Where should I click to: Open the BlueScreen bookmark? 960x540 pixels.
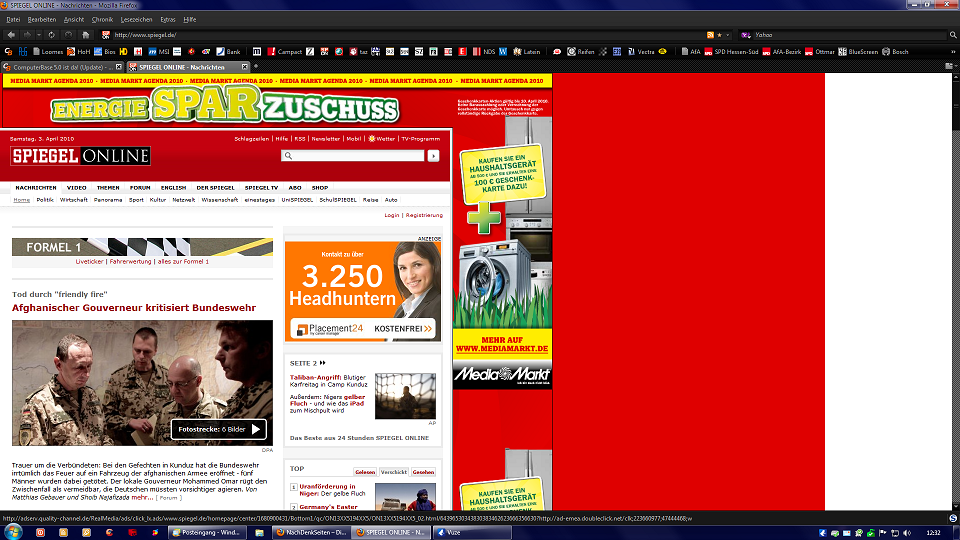pos(858,52)
